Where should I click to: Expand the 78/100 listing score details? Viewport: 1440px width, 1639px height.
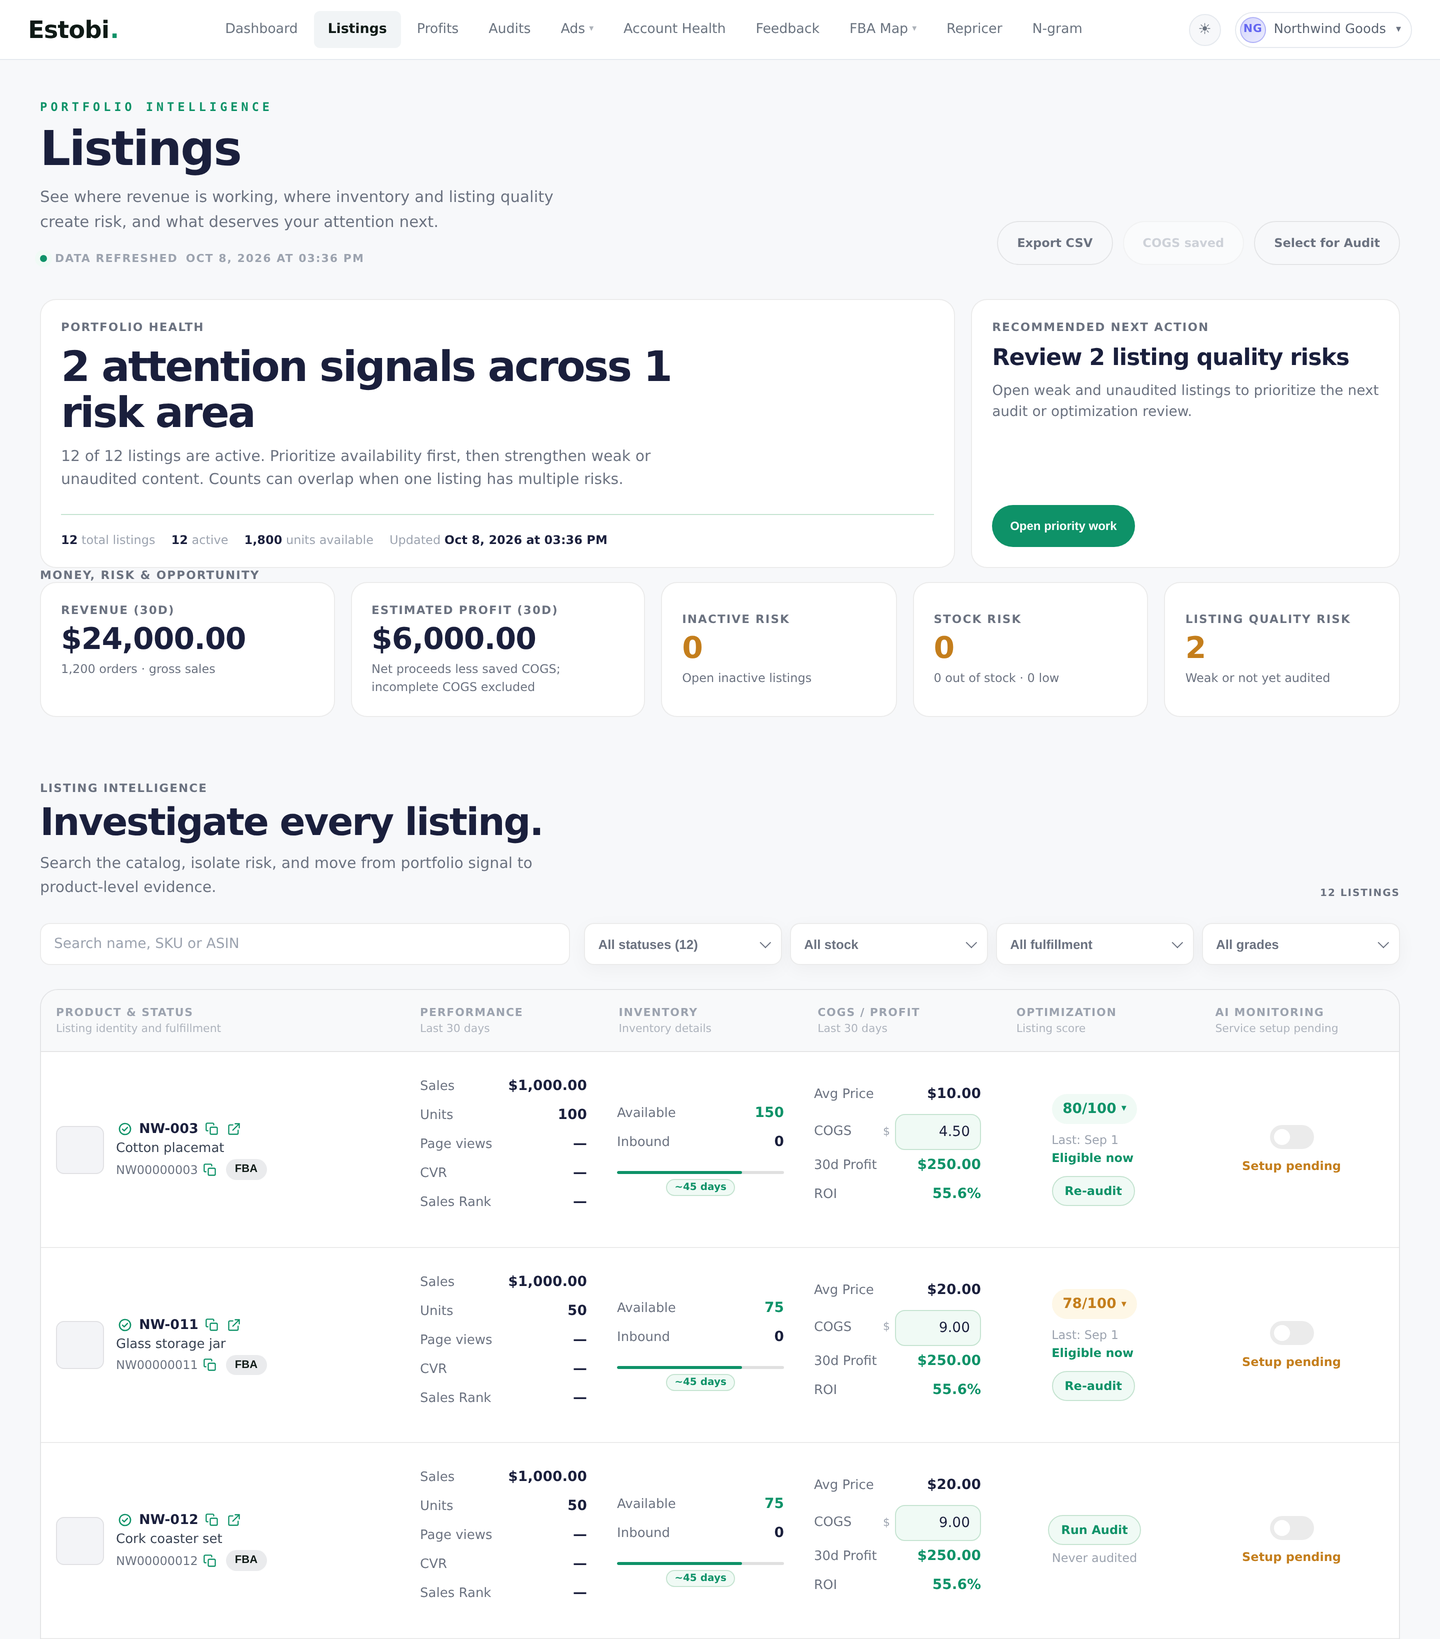pos(1094,1303)
